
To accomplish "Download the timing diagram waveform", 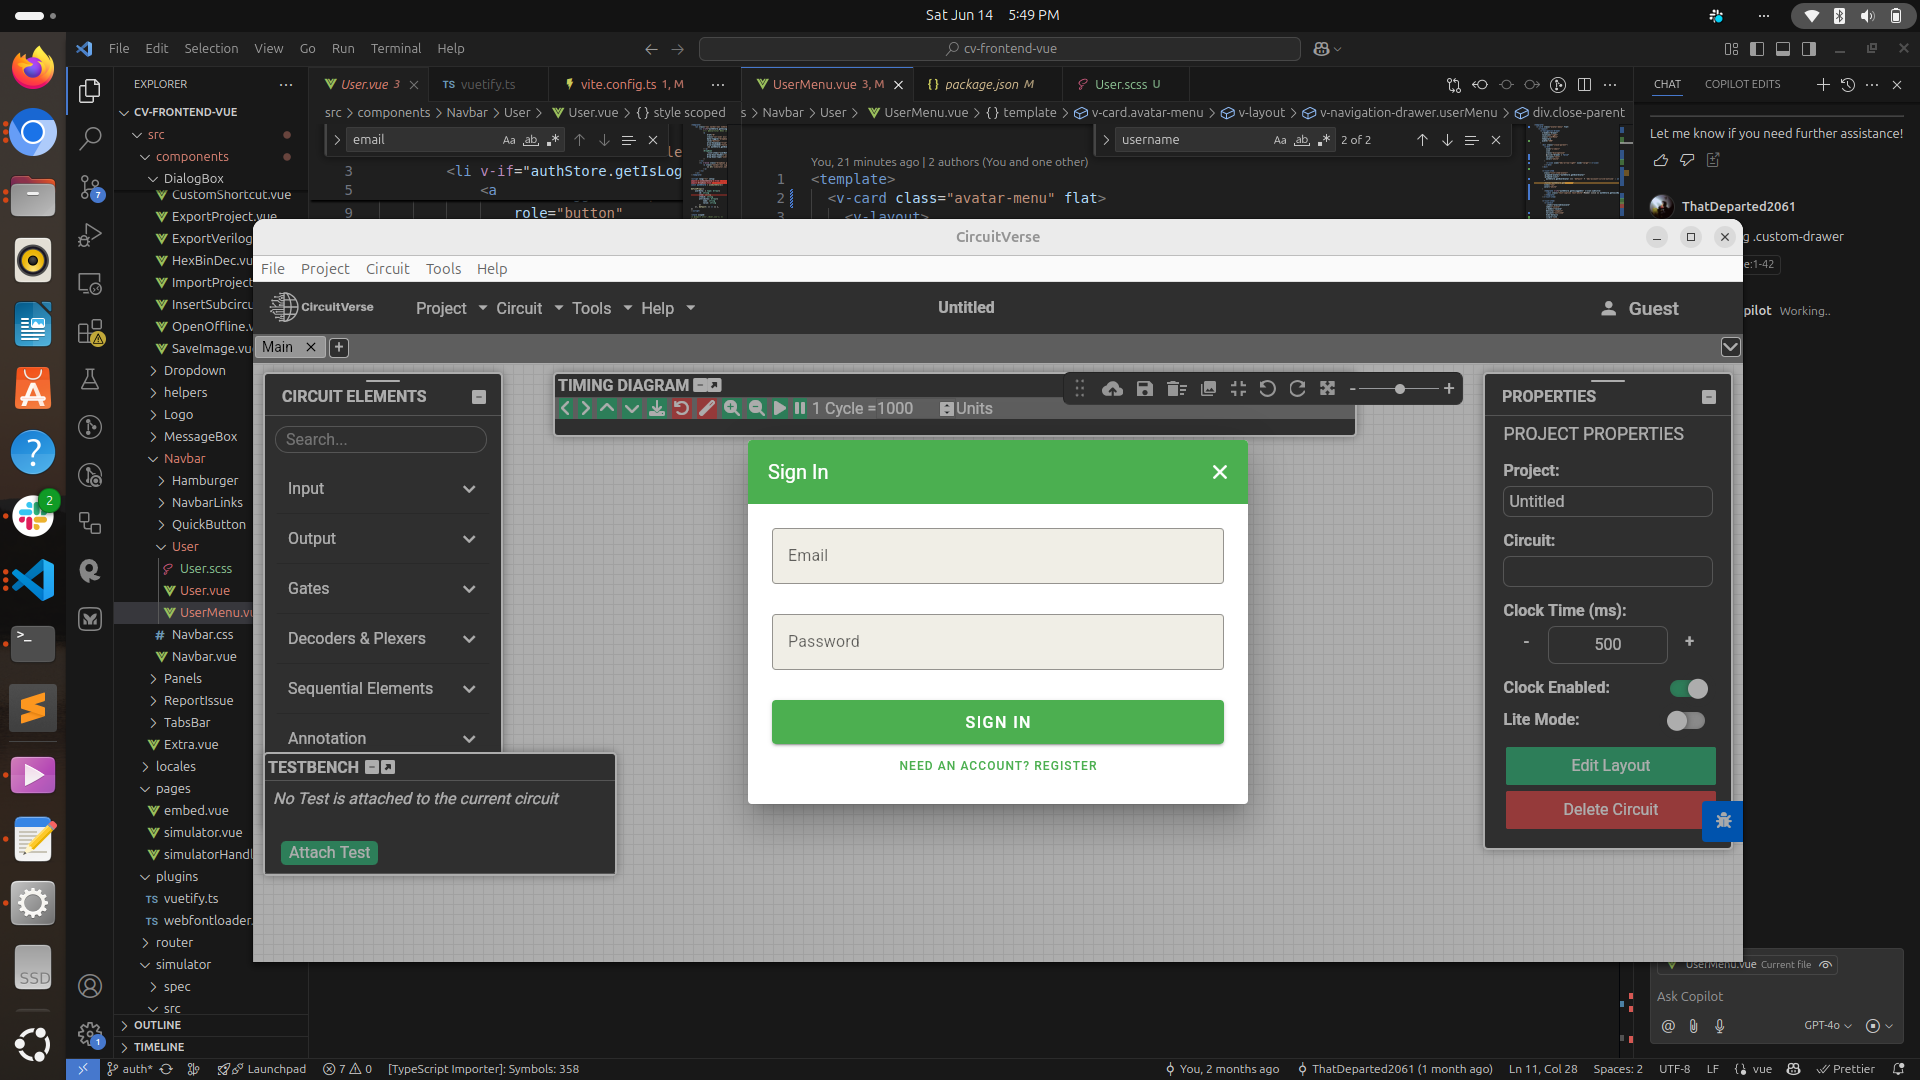I will pyautogui.click(x=657, y=408).
